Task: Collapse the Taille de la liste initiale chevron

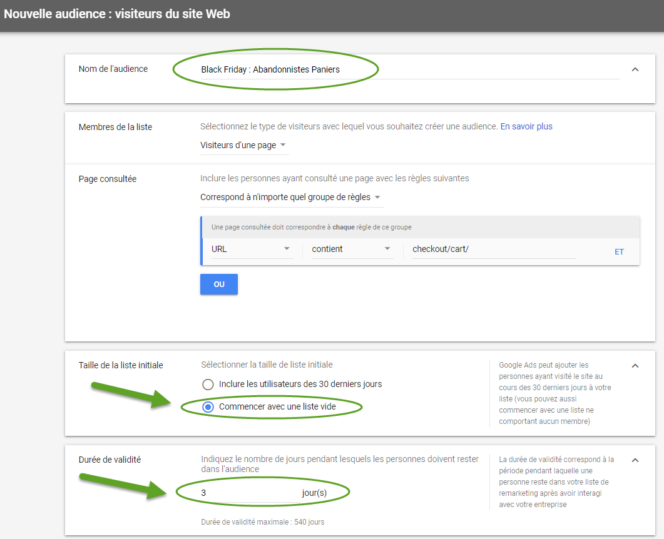Action: coord(634,366)
